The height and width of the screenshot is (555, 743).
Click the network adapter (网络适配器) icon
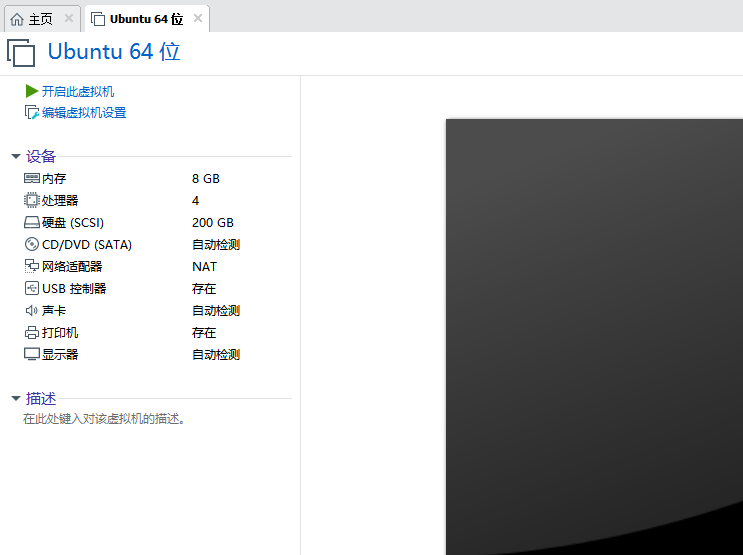click(32, 267)
